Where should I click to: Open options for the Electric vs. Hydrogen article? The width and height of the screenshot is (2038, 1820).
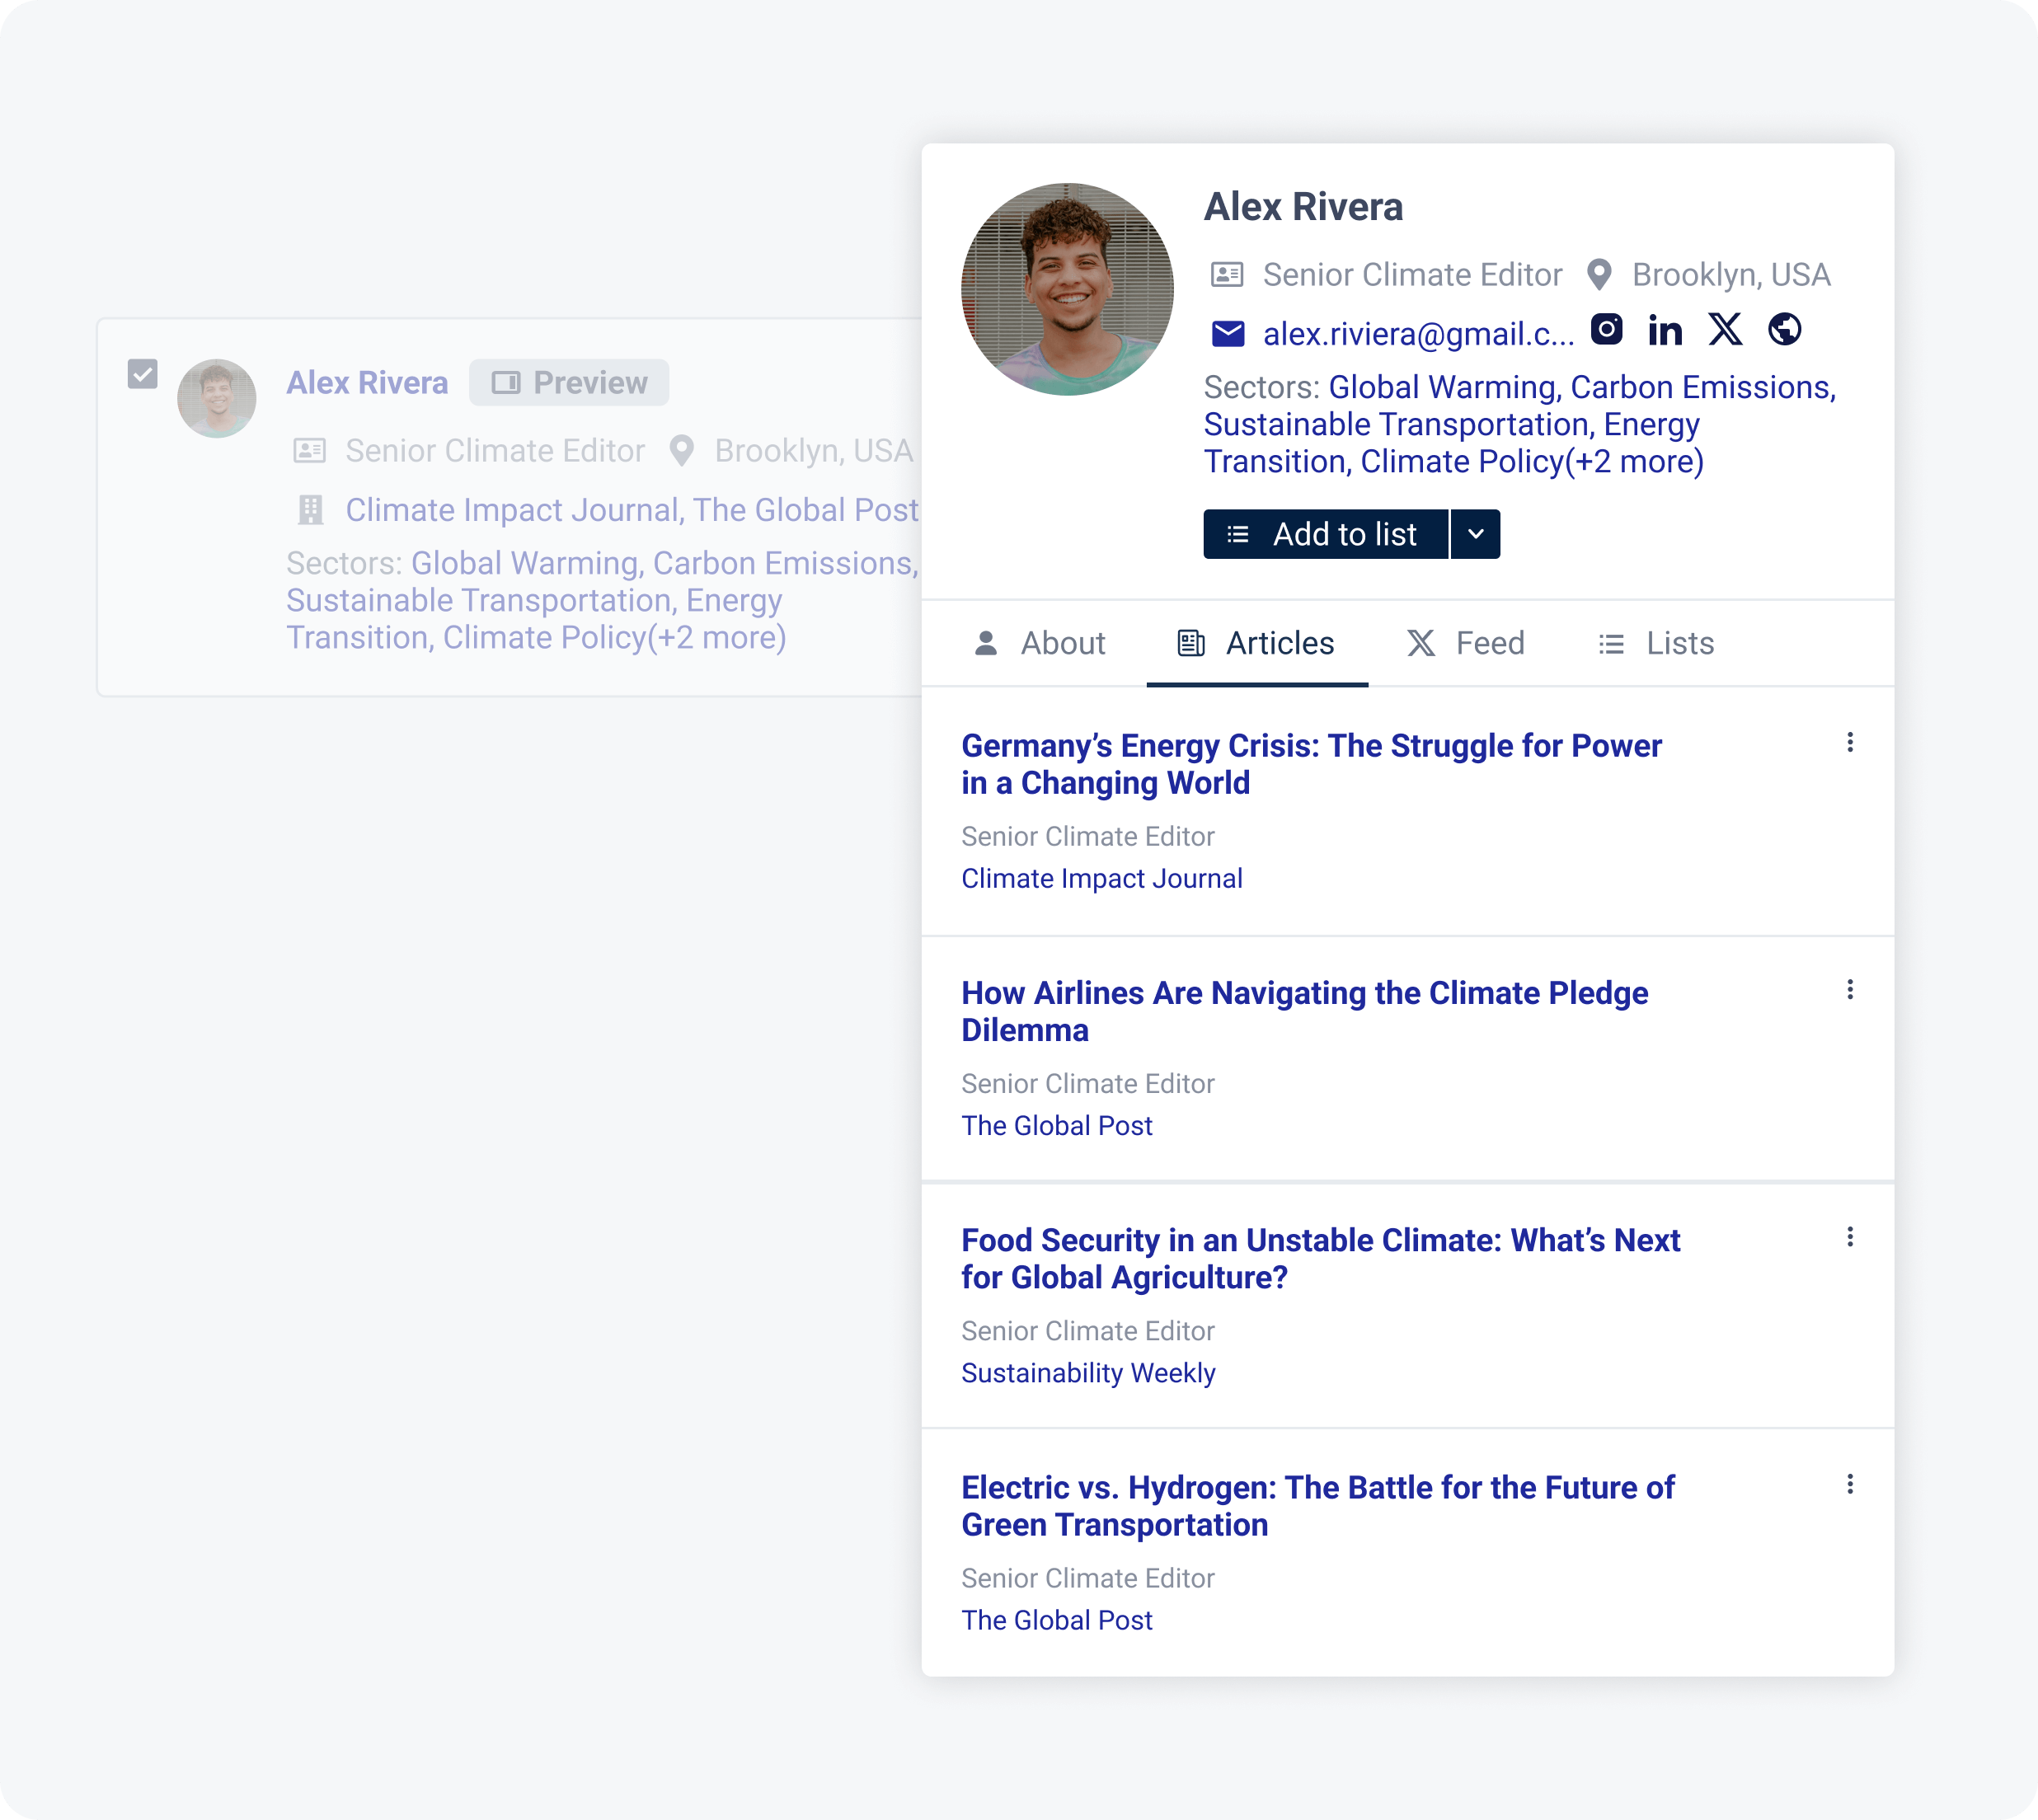(x=1850, y=1484)
